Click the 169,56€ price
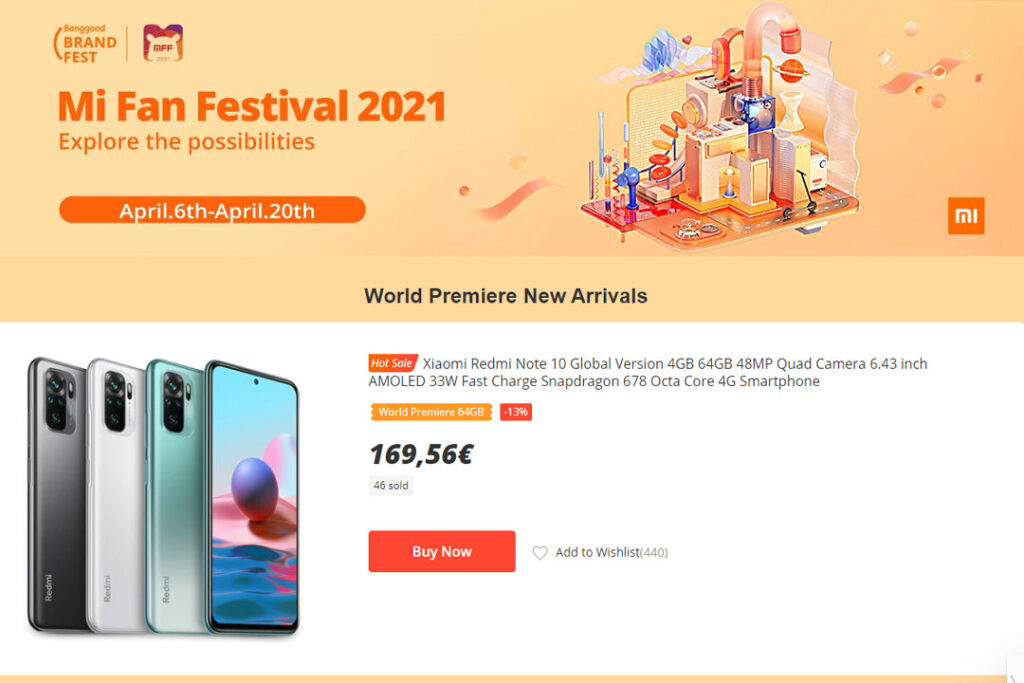Viewport: 1024px width, 683px height. tap(421, 454)
